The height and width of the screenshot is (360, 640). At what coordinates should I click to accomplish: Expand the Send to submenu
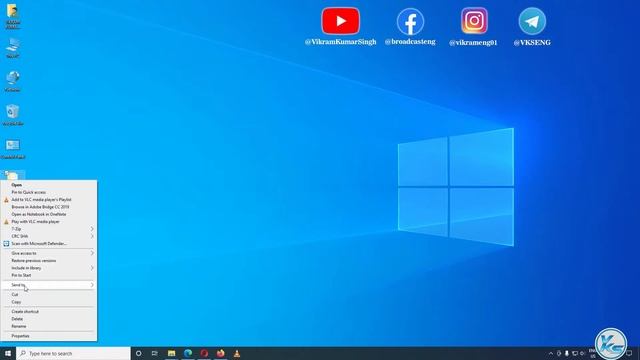(x=49, y=285)
